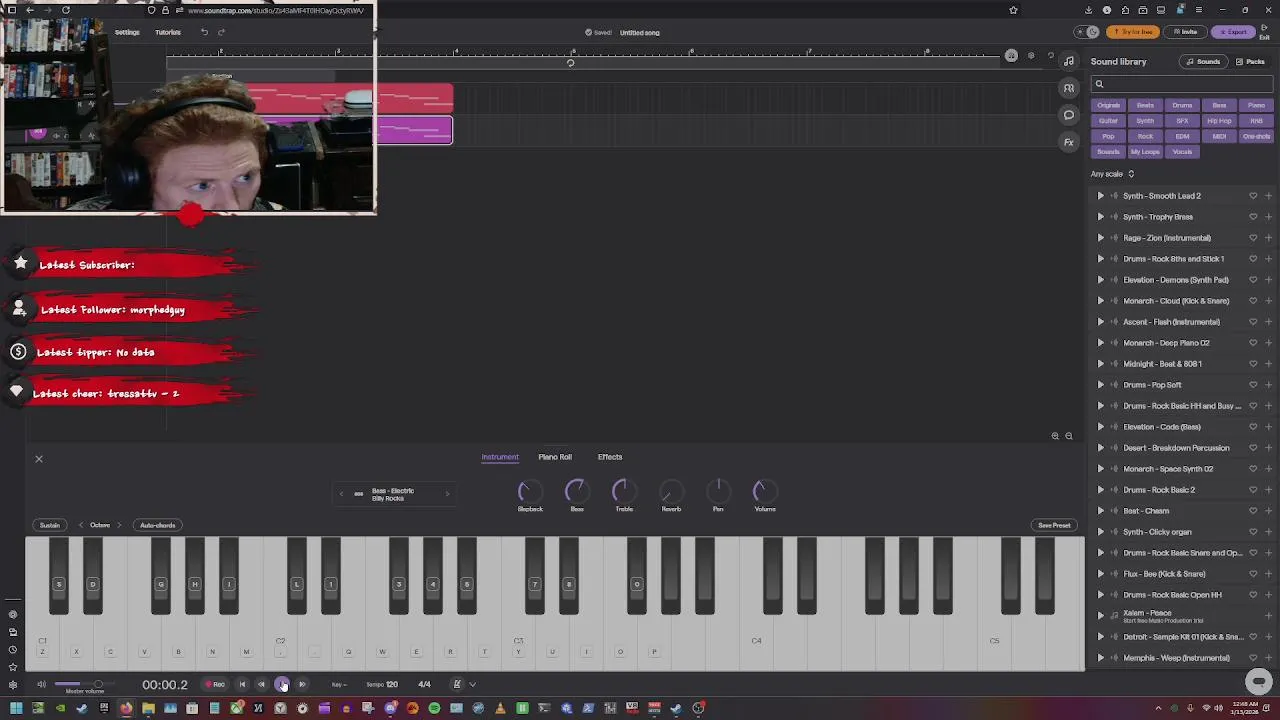Switch to the Effects tab
Image resolution: width=1280 pixels, height=720 pixels.
click(x=610, y=457)
